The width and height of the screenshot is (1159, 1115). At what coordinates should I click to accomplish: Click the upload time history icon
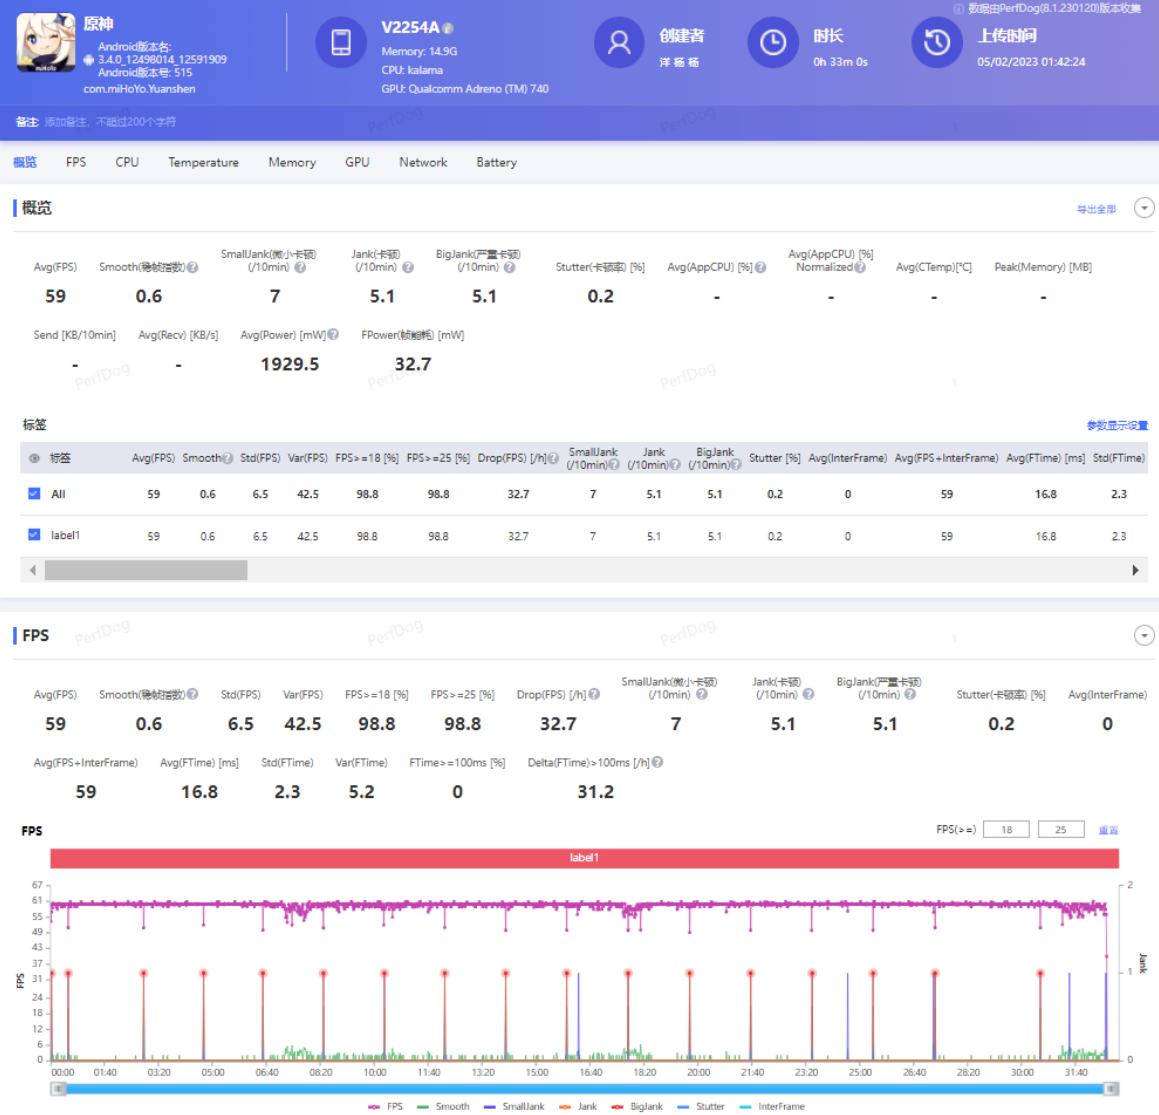pos(936,43)
